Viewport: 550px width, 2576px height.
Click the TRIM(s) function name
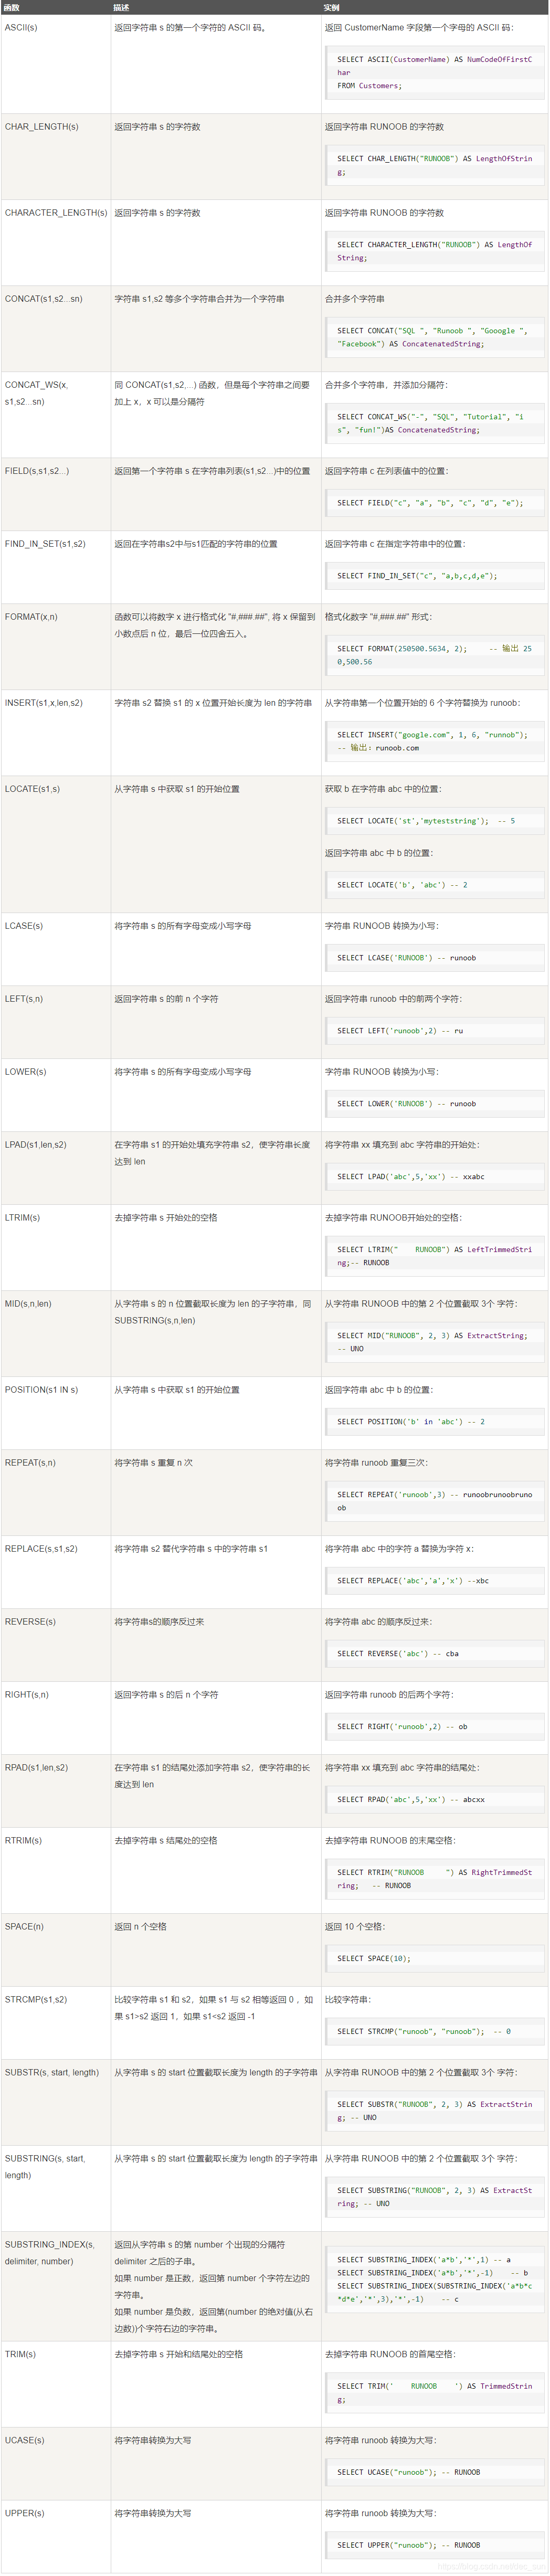pos(20,2354)
